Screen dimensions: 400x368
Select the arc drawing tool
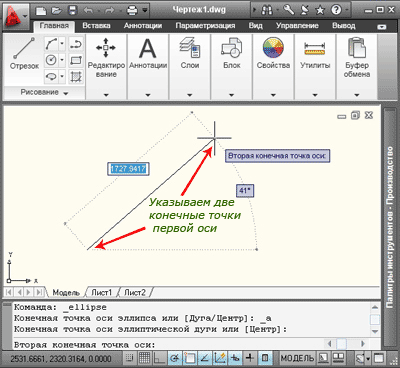51,44
